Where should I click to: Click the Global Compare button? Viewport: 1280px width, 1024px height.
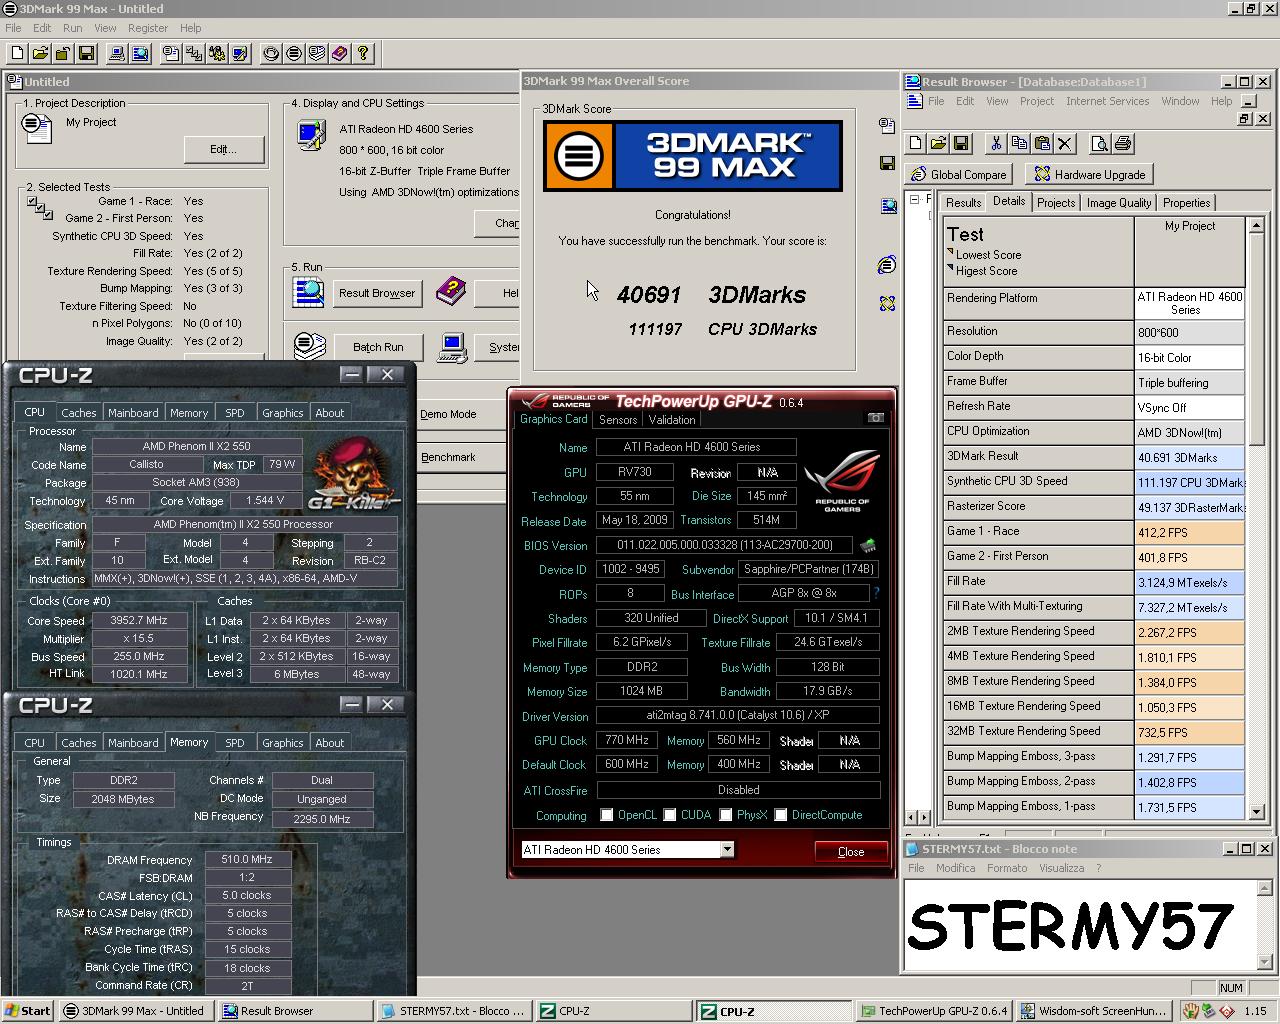point(958,174)
